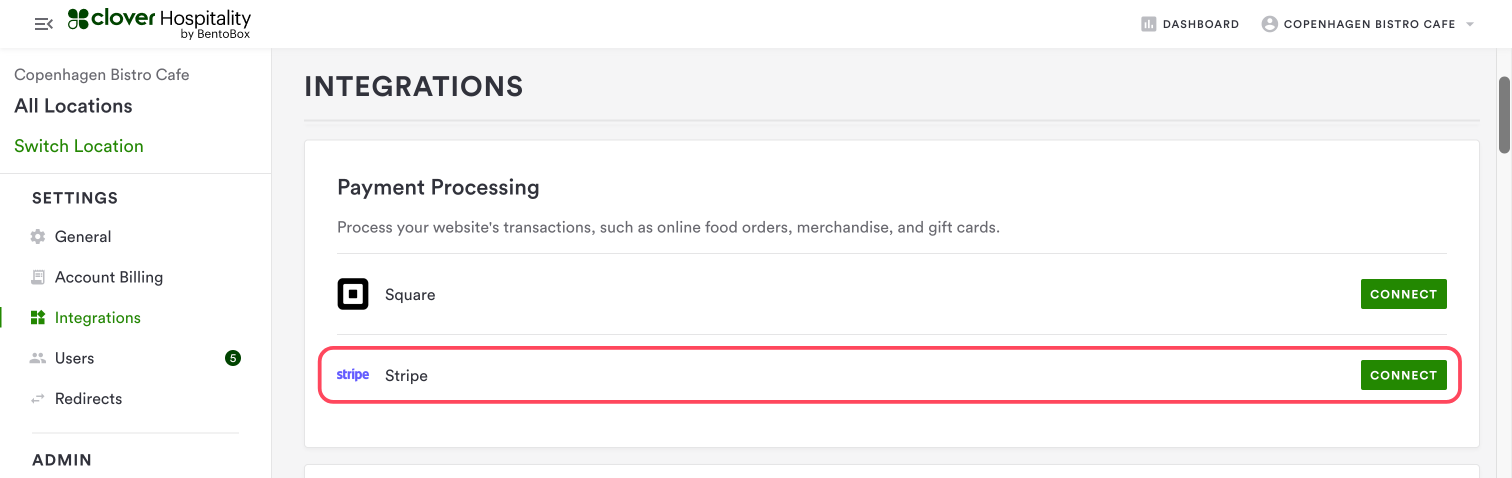The height and width of the screenshot is (478, 1512).
Task: Click the Switch Location link
Action: [x=79, y=146]
